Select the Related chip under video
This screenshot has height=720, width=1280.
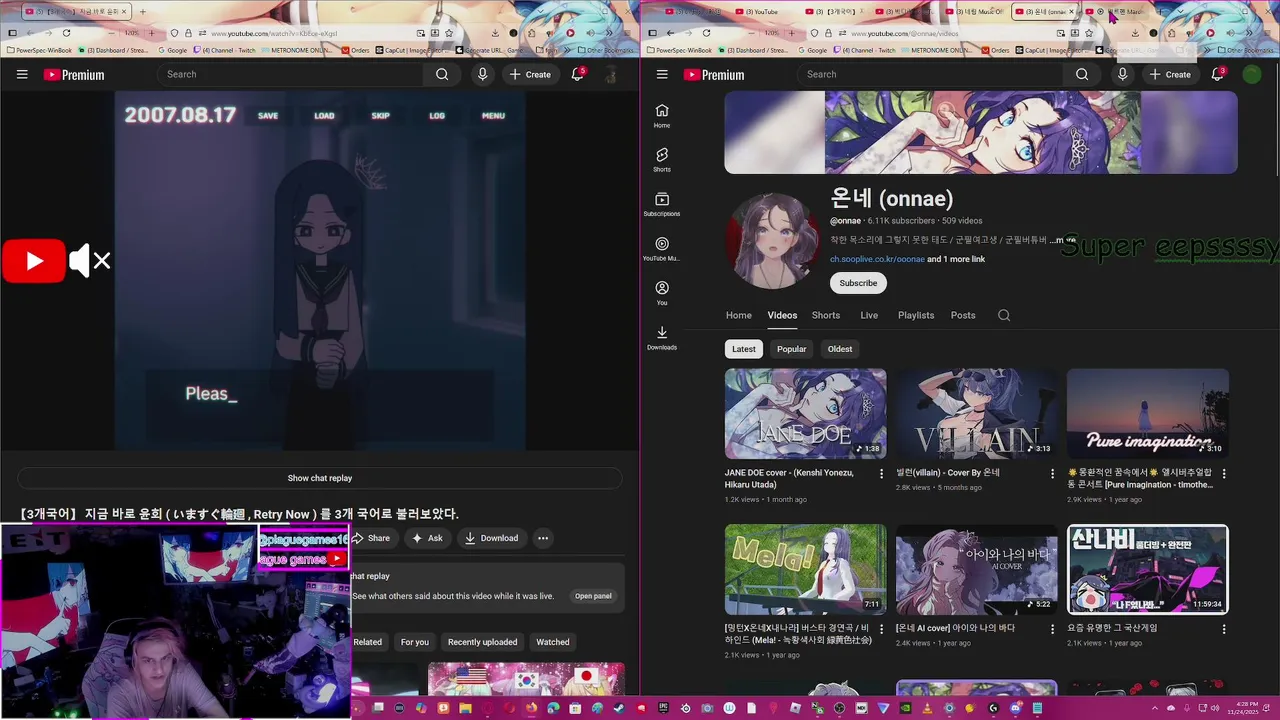[x=367, y=642]
